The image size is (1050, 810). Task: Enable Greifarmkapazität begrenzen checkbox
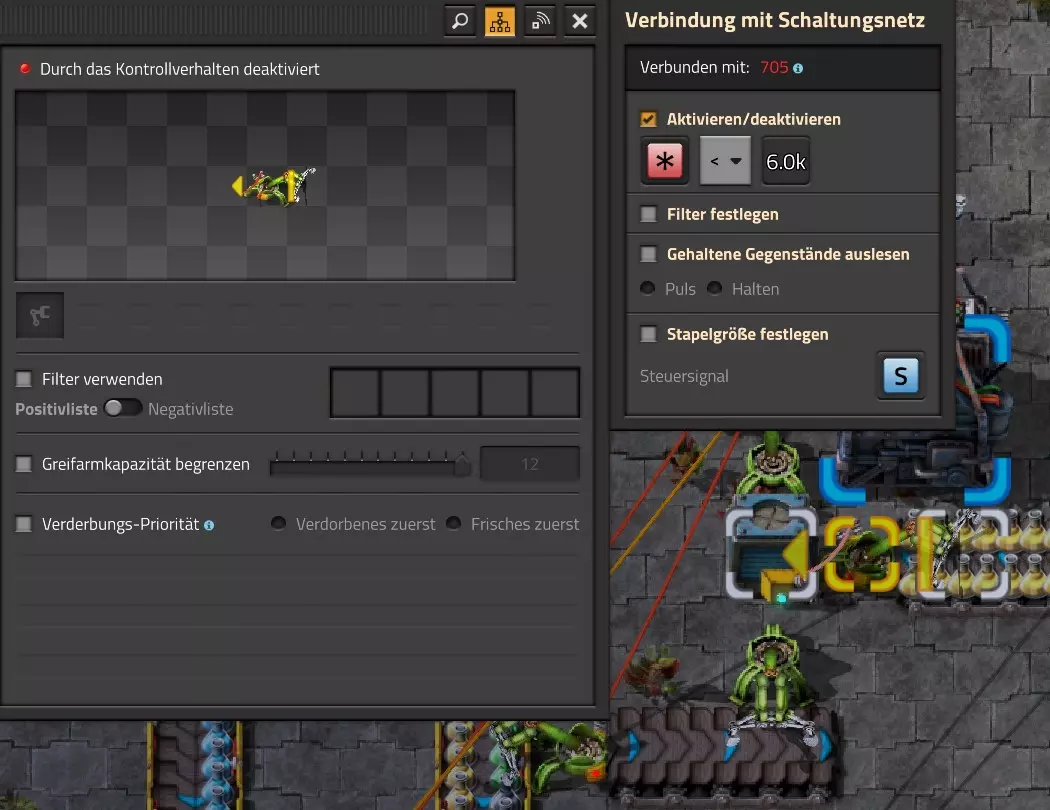tap(23, 464)
